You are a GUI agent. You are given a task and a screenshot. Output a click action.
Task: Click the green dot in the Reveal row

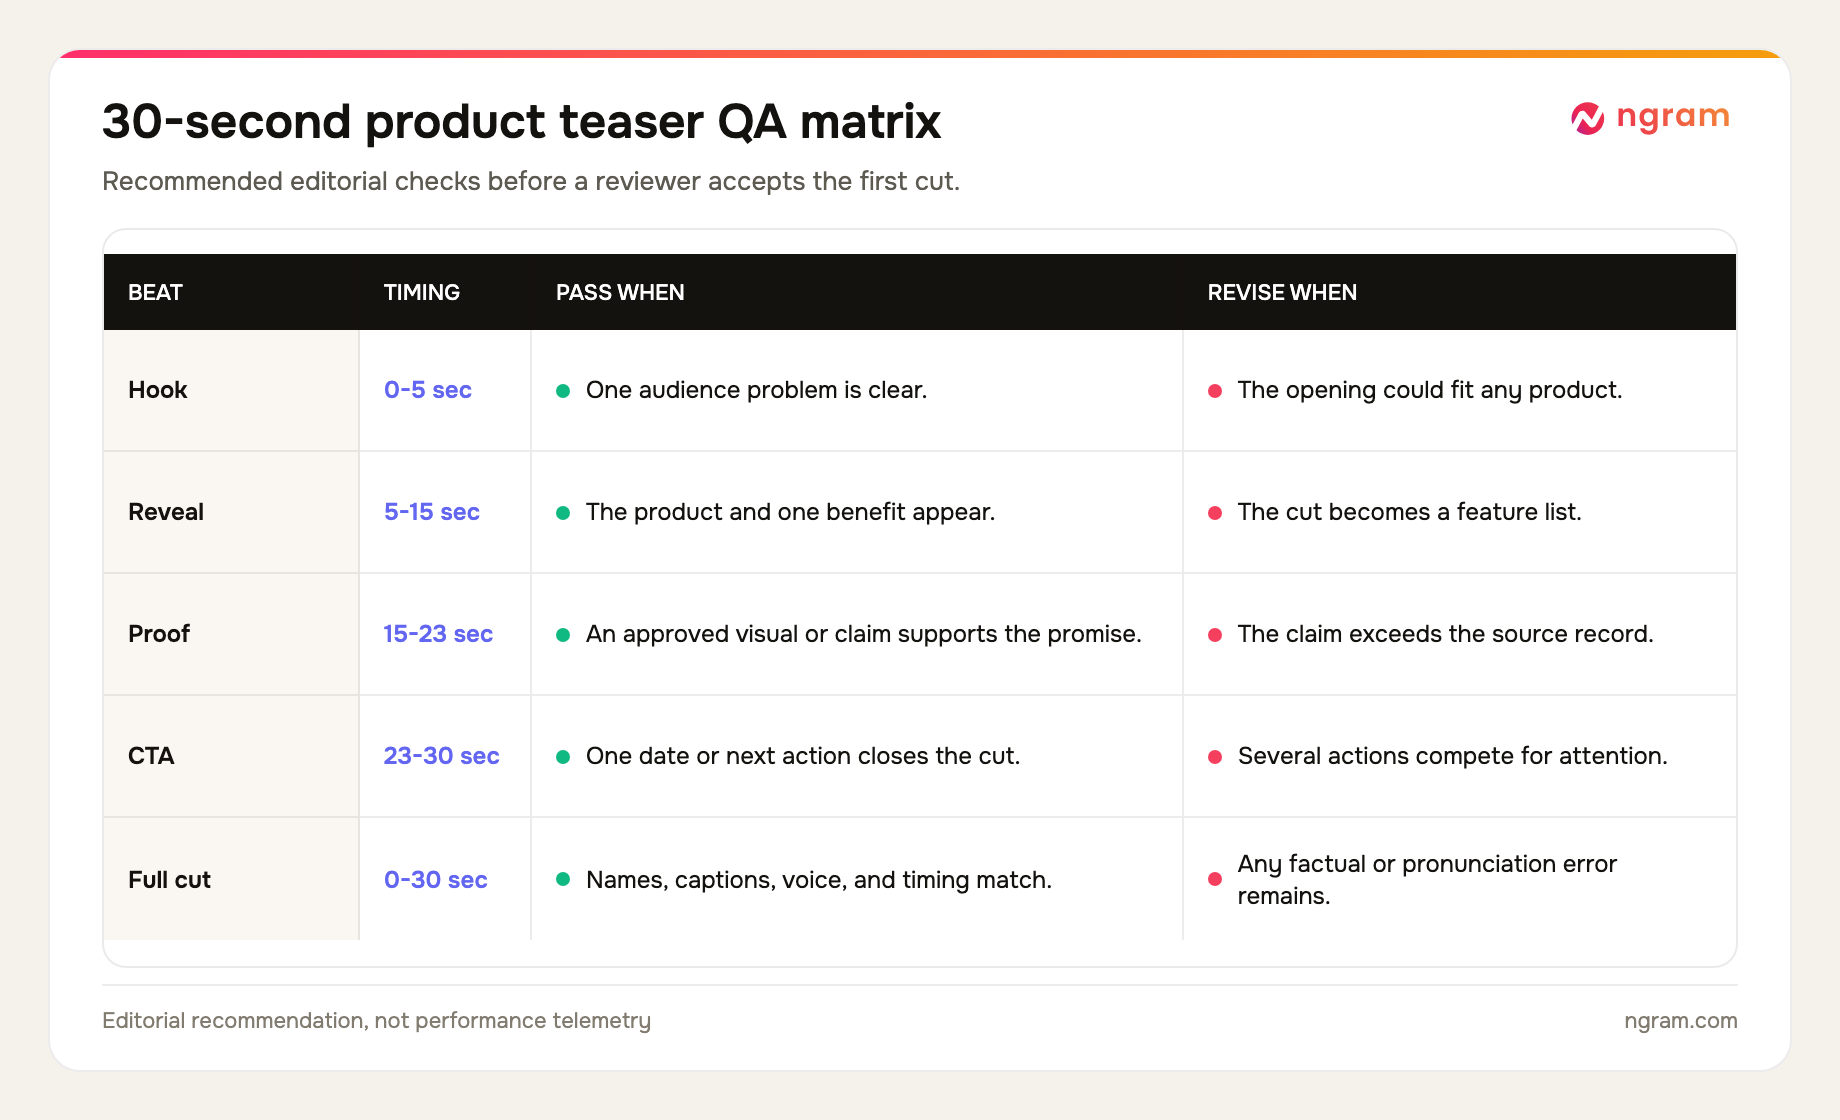563,513
